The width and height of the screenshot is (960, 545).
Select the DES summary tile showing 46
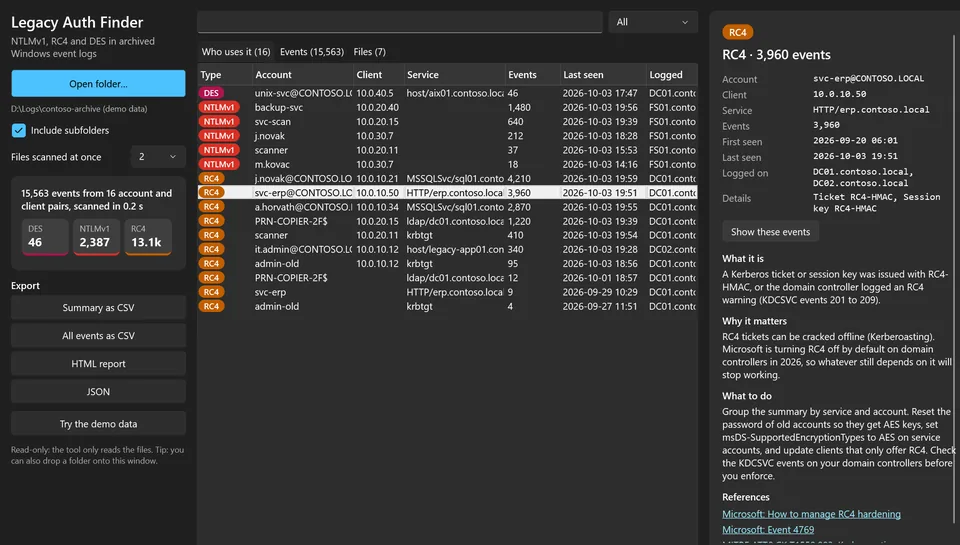coord(45,236)
